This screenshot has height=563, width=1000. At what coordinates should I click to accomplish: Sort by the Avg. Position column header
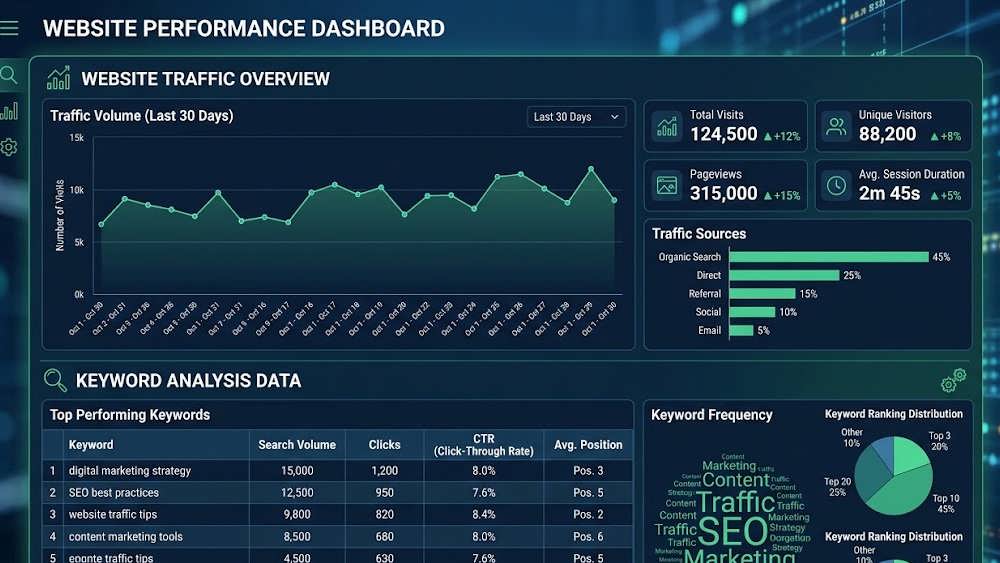coord(588,444)
